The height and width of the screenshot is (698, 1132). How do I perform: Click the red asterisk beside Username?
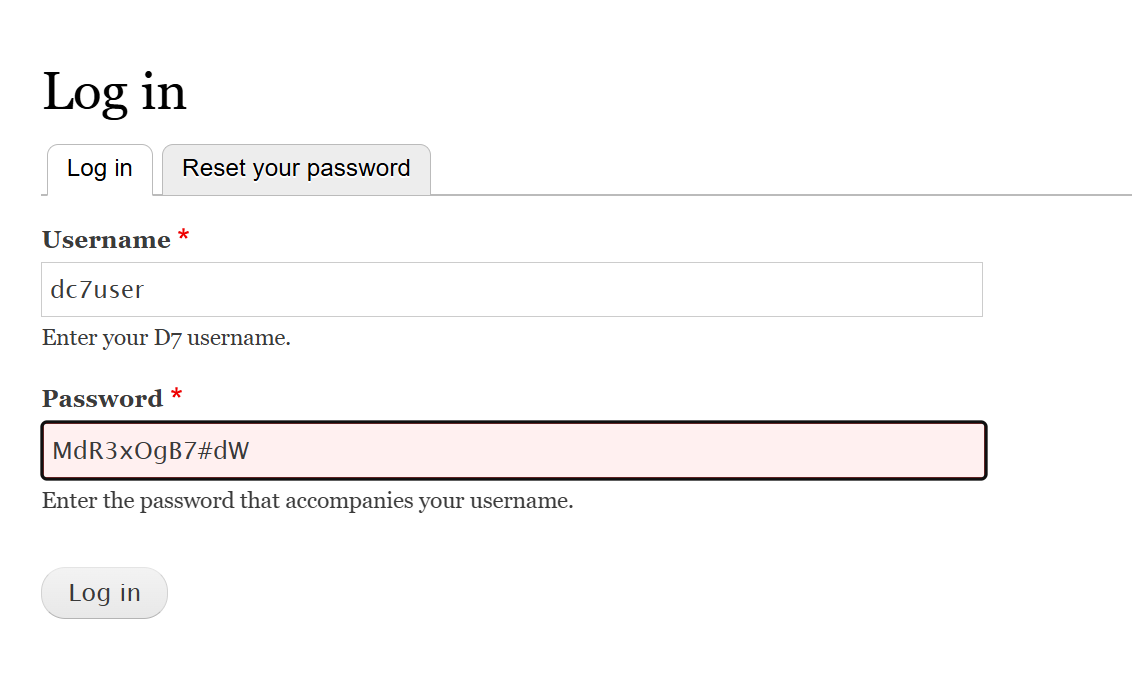point(183,238)
